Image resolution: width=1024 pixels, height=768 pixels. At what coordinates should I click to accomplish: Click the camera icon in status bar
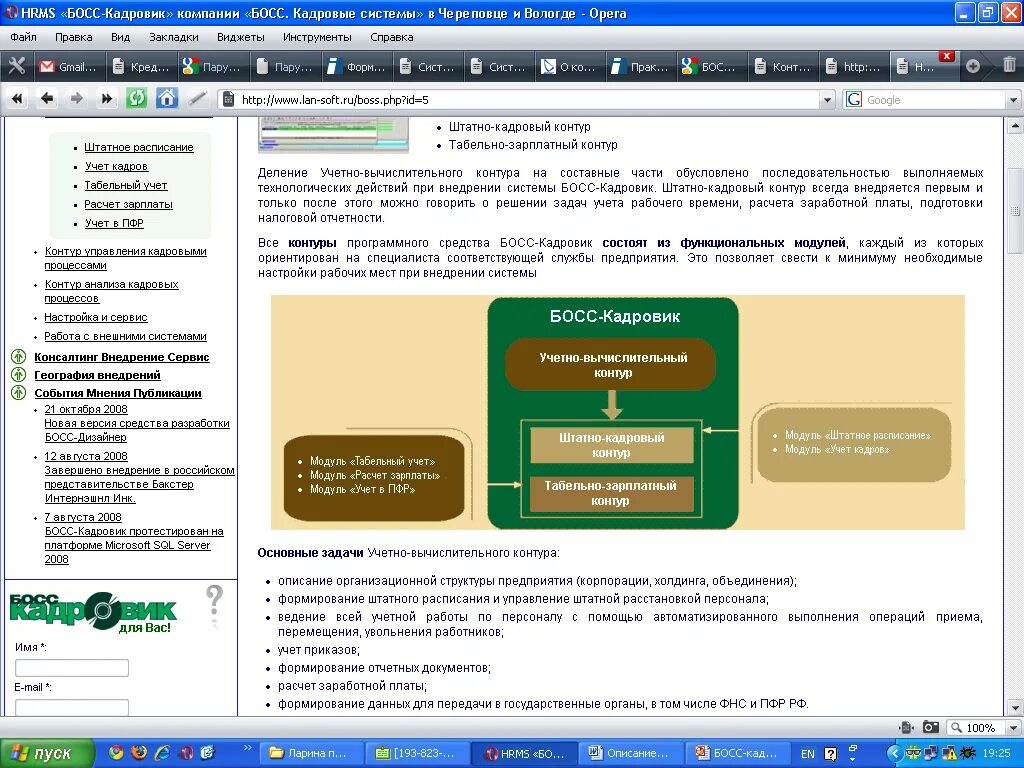point(931,727)
